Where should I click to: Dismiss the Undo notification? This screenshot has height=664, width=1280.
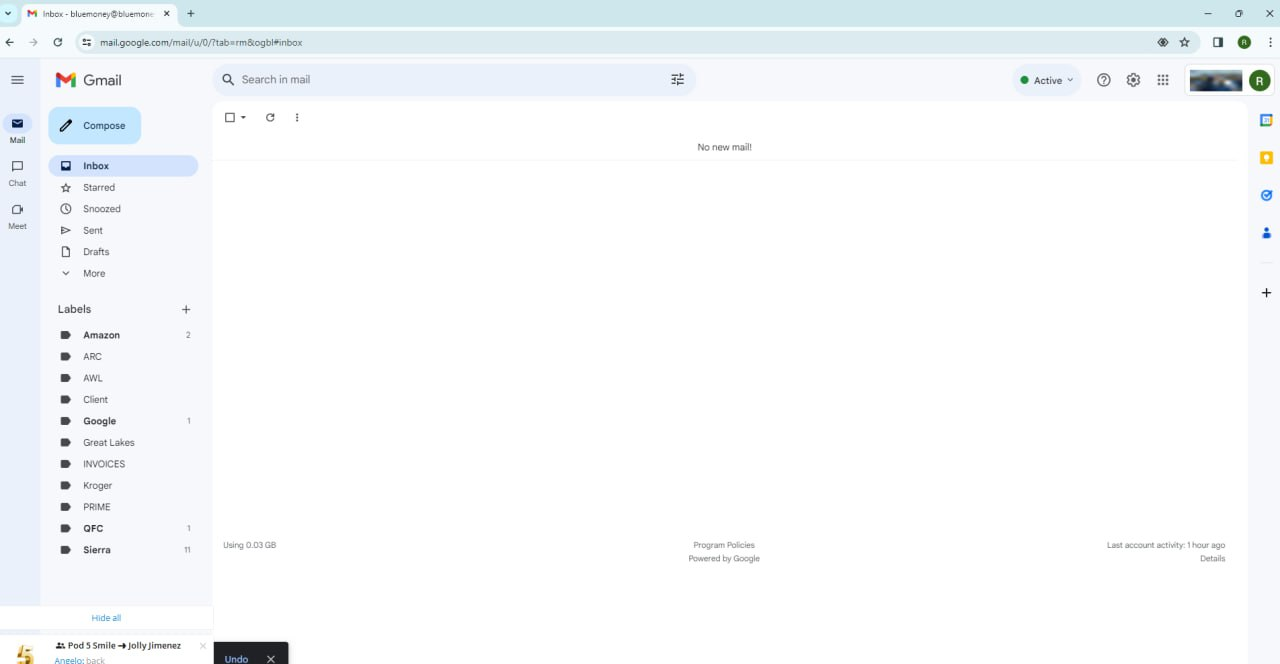[270, 659]
